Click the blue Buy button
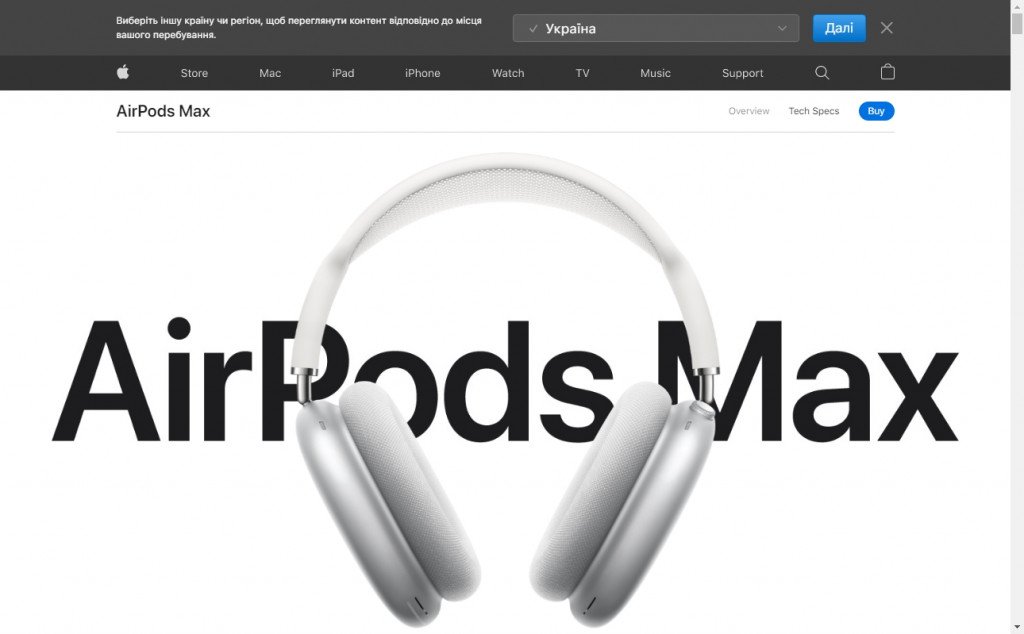 [876, 111]
